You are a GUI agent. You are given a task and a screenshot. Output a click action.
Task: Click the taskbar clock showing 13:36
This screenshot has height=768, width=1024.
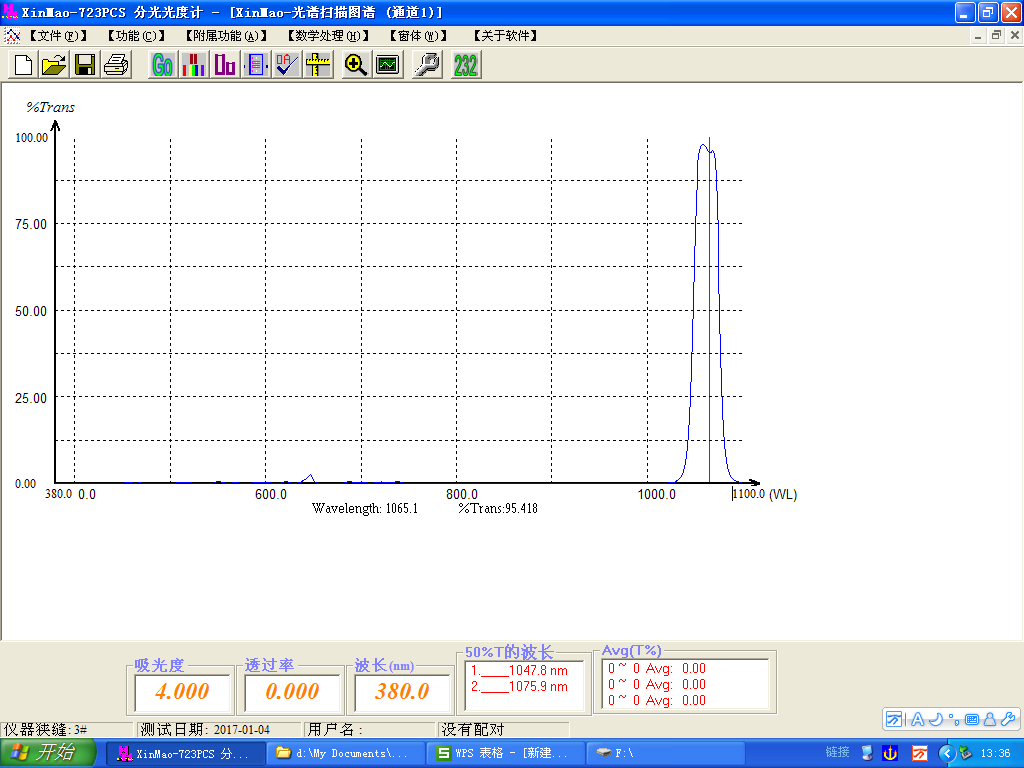995,753
